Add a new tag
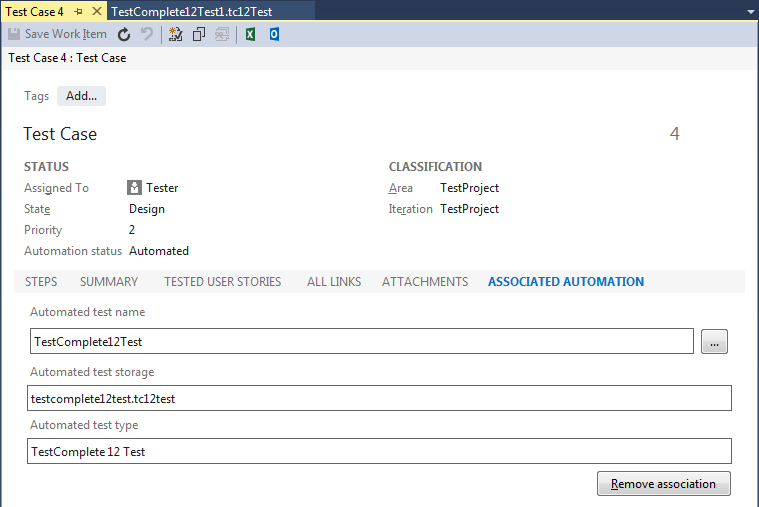Screen dimensions: 759x507 tap(81, 96)
